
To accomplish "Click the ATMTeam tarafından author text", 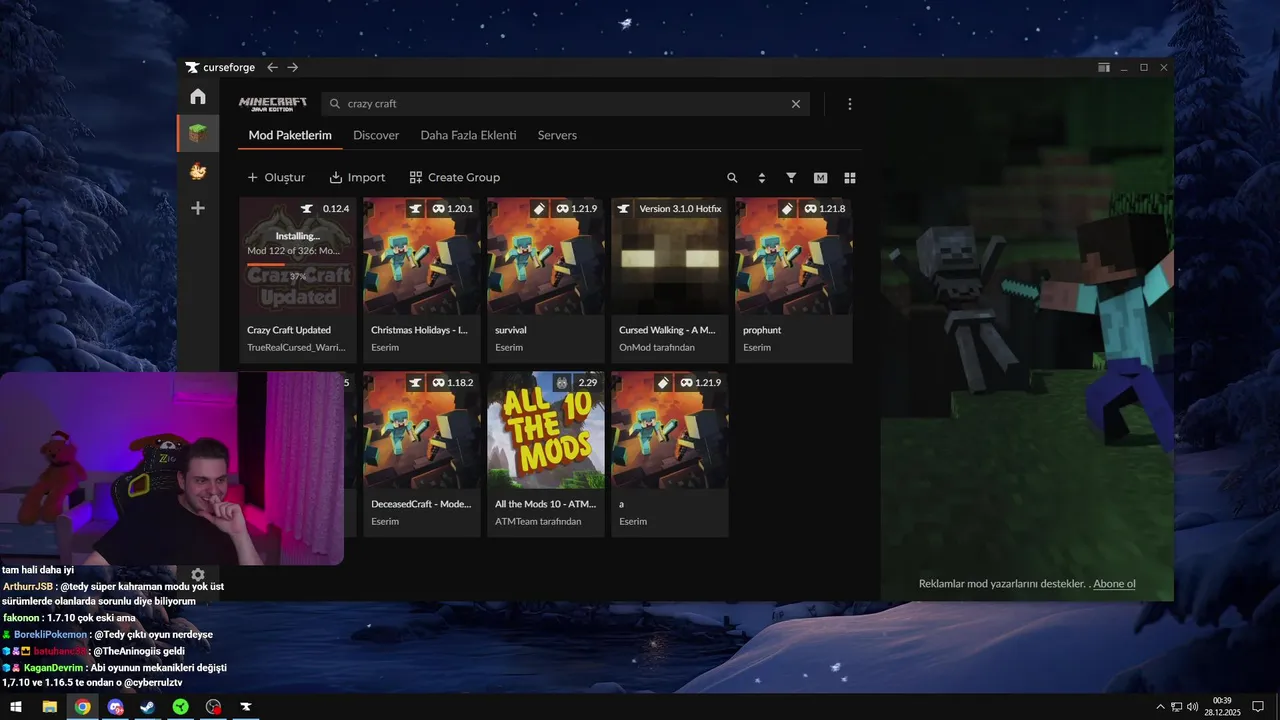I will (538, 521).
